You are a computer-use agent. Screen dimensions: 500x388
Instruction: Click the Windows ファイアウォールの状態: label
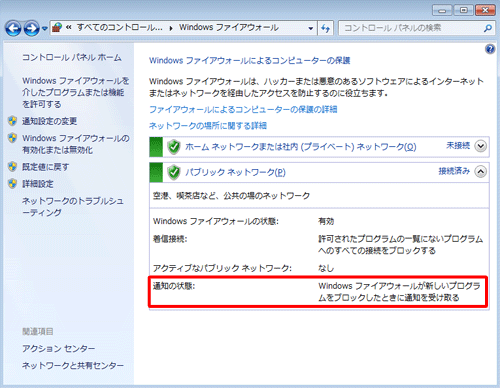(x=216, y=221)
